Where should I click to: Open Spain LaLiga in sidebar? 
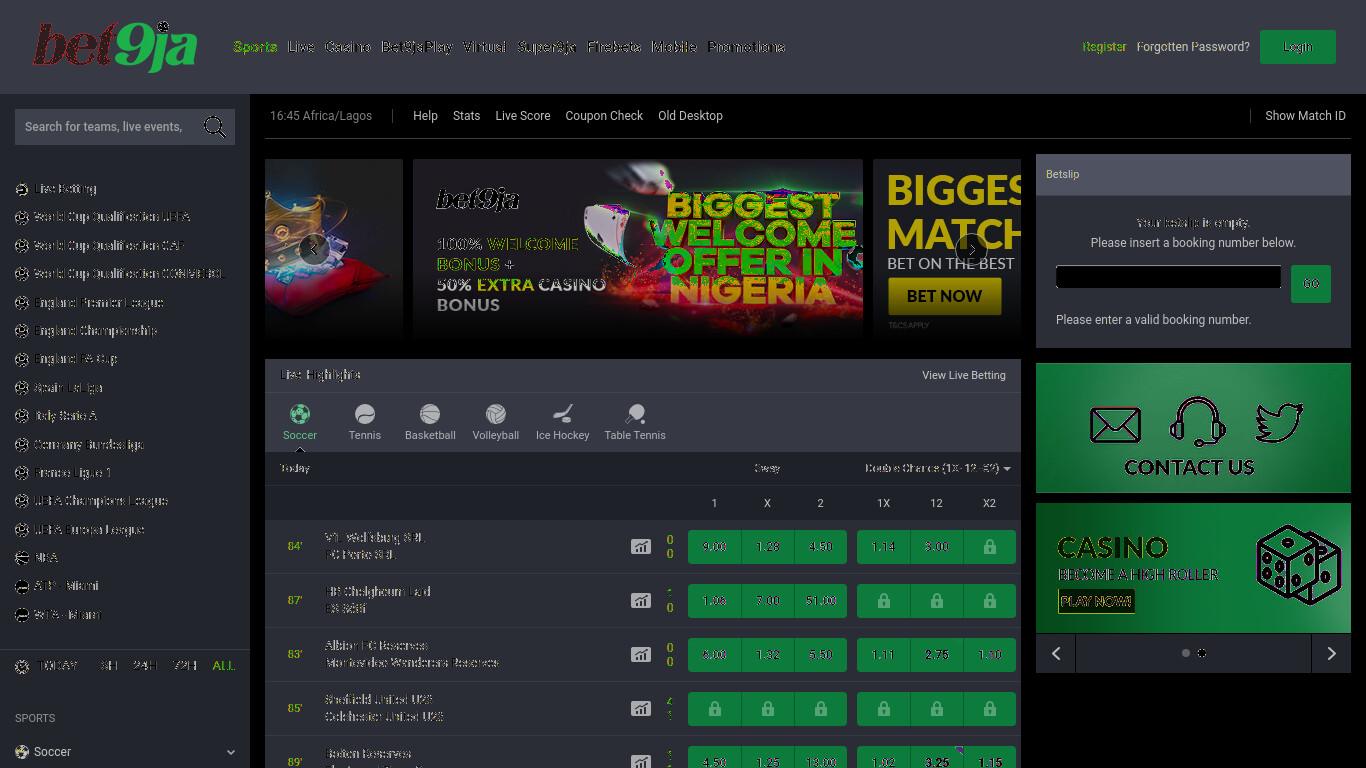(68, 388)
